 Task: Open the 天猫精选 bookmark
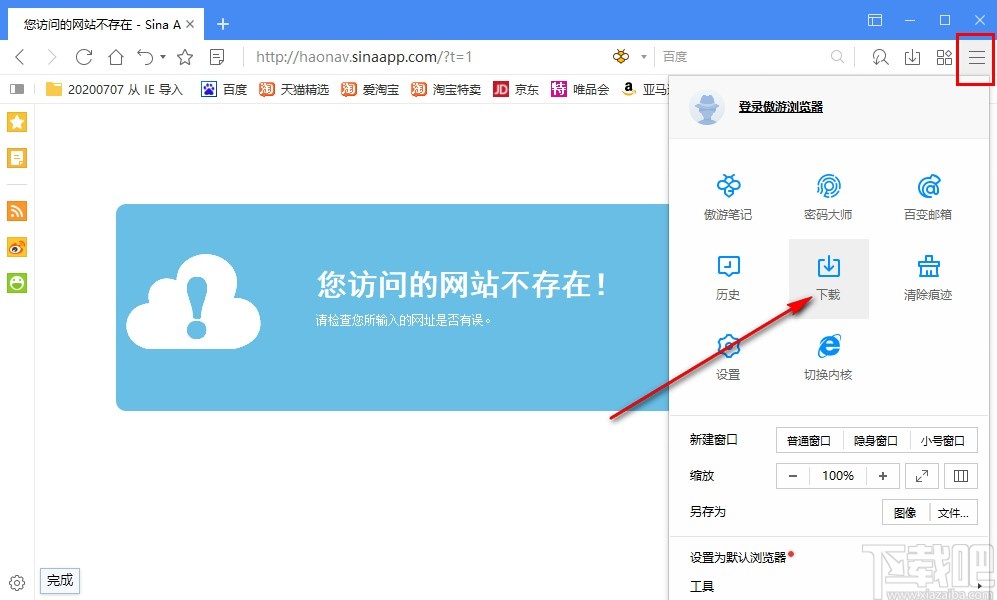pos(294,89)
